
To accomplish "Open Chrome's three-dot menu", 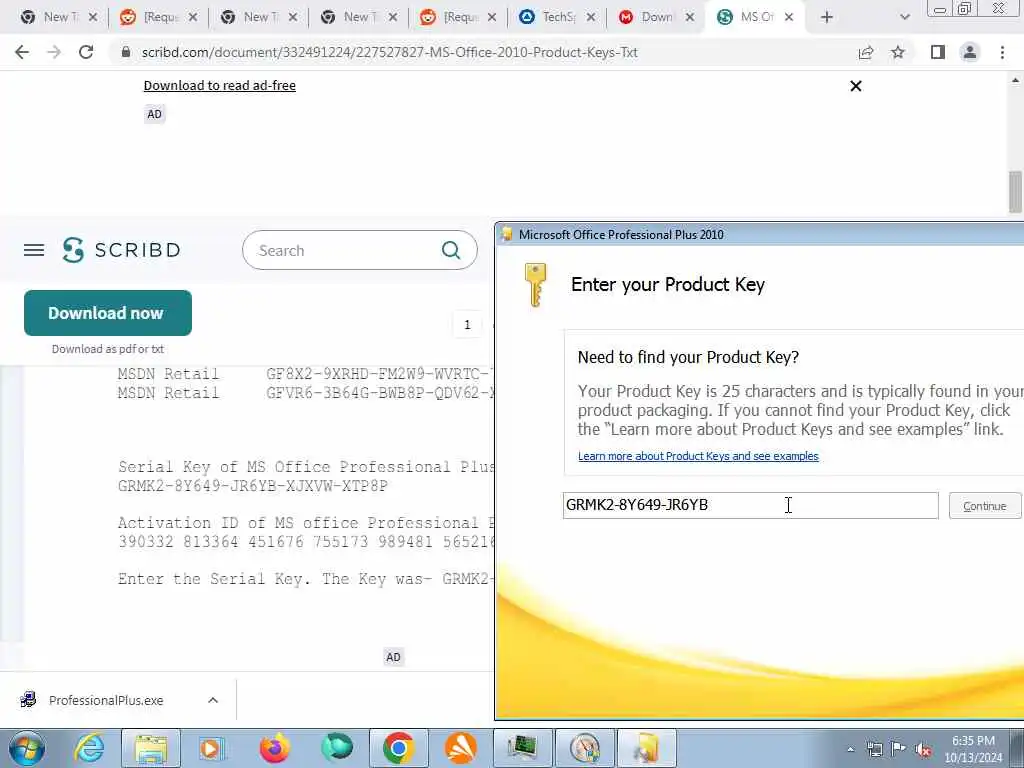I will 1002,52.
